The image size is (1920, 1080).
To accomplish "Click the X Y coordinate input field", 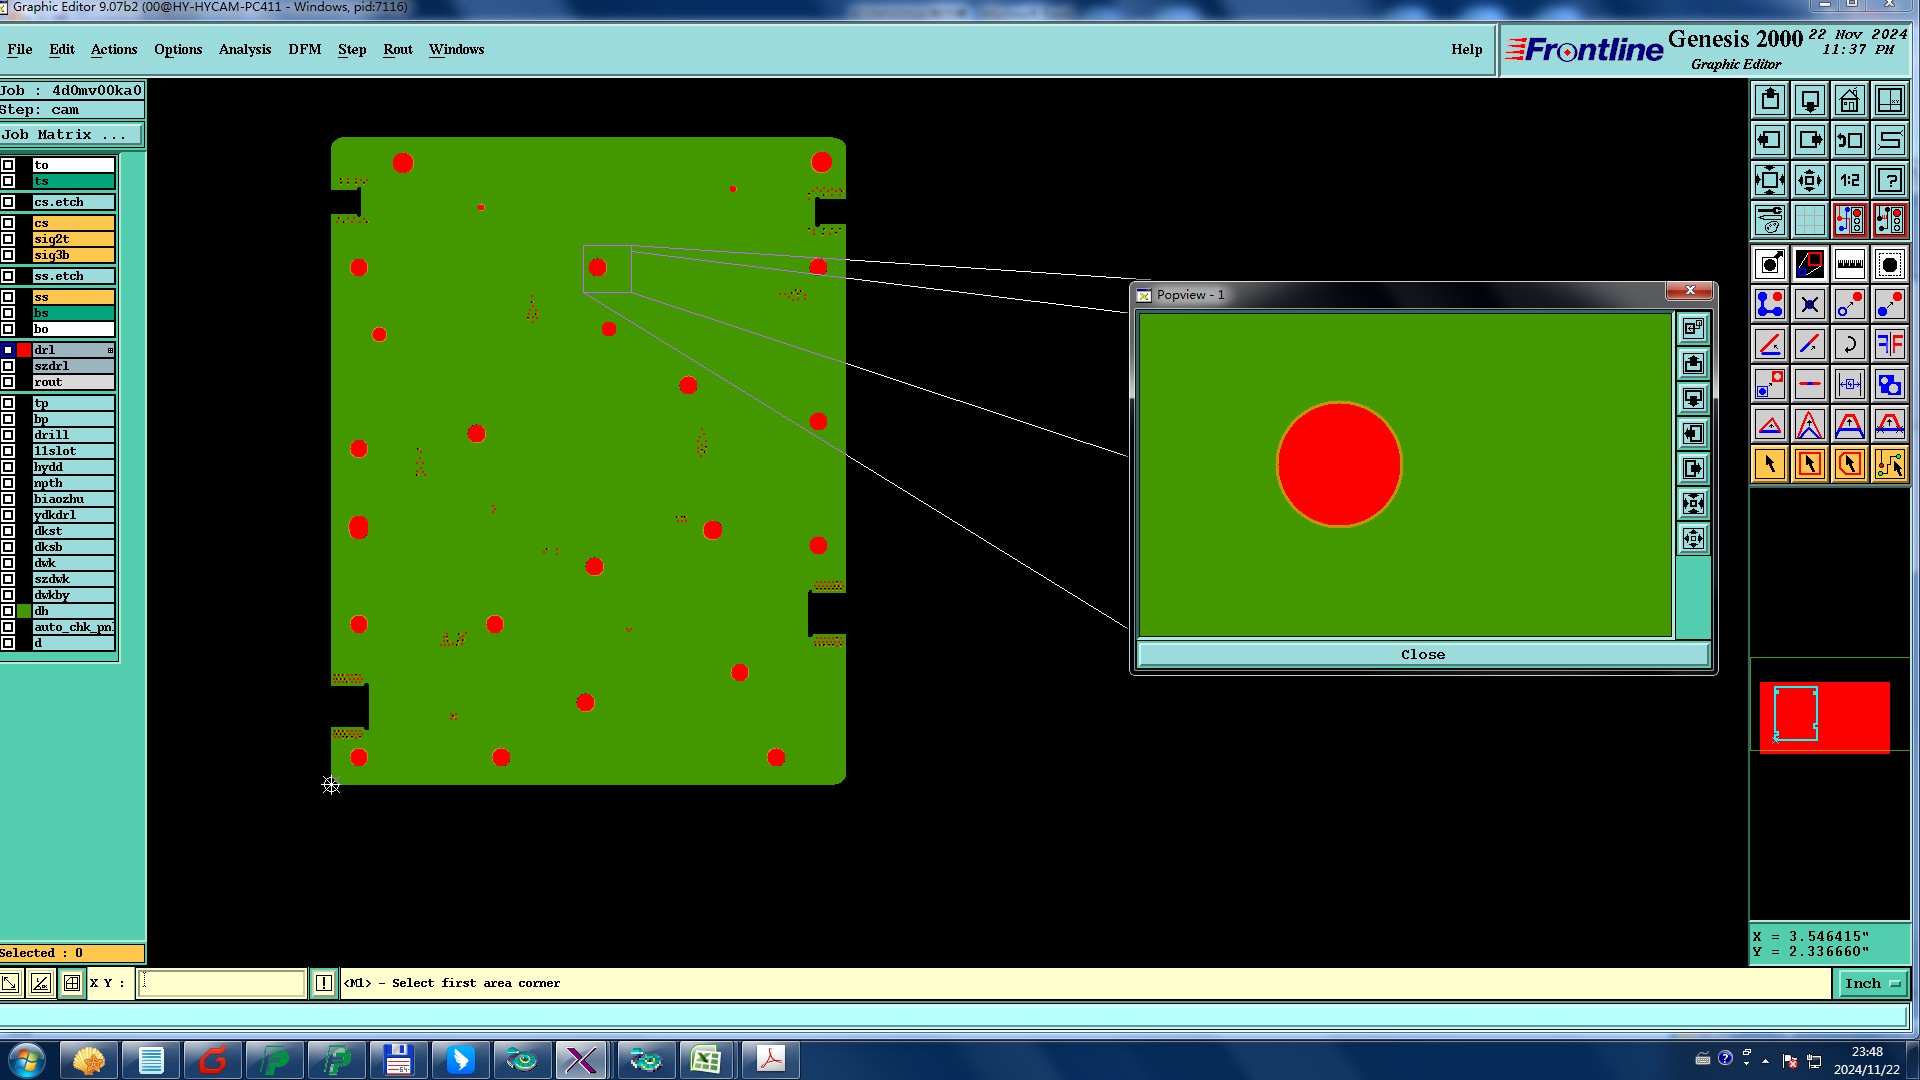I will [221, 984].
